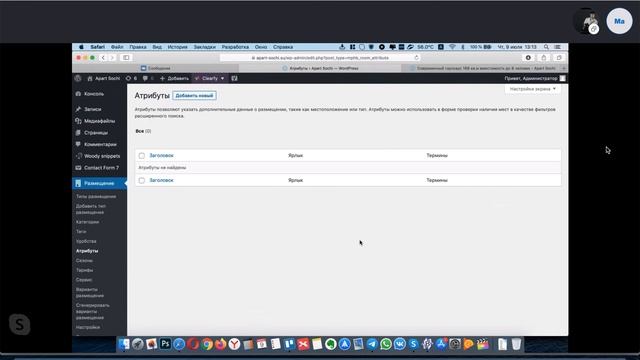
Task: Open WhatsApp from the Dock
Action: tap(386, 344)
